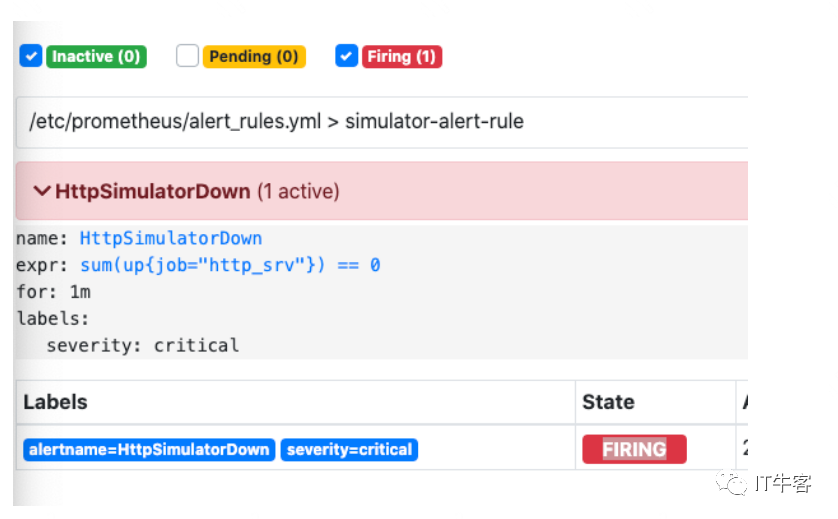Image resolution: width=838 pixels, height=519 pixels.
Task: Click the HttpSimulatorDown (1 active) header
Action: tap(382, 191)
